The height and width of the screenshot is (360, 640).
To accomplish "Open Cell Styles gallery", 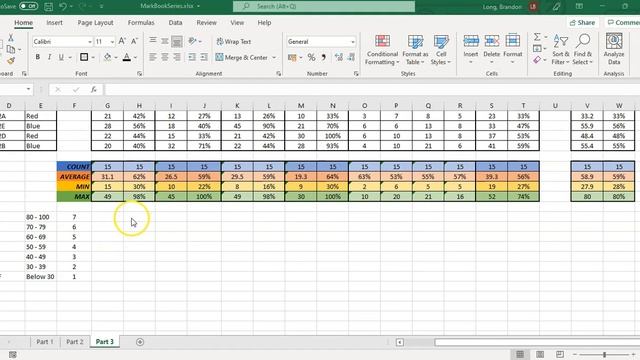I will click(441, 50).
